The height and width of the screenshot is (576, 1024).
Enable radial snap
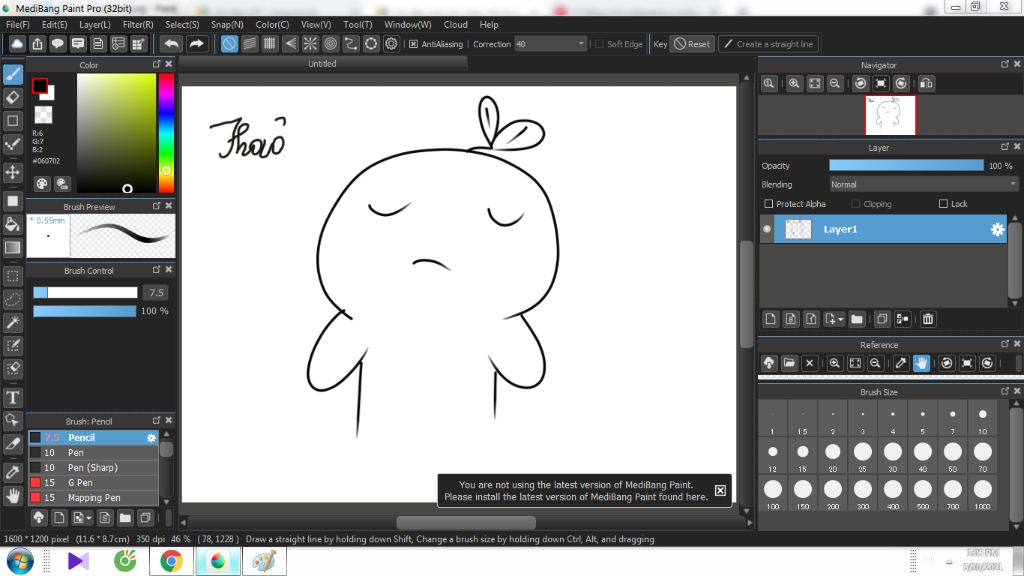pyautogui.click(x=310, y=44)
